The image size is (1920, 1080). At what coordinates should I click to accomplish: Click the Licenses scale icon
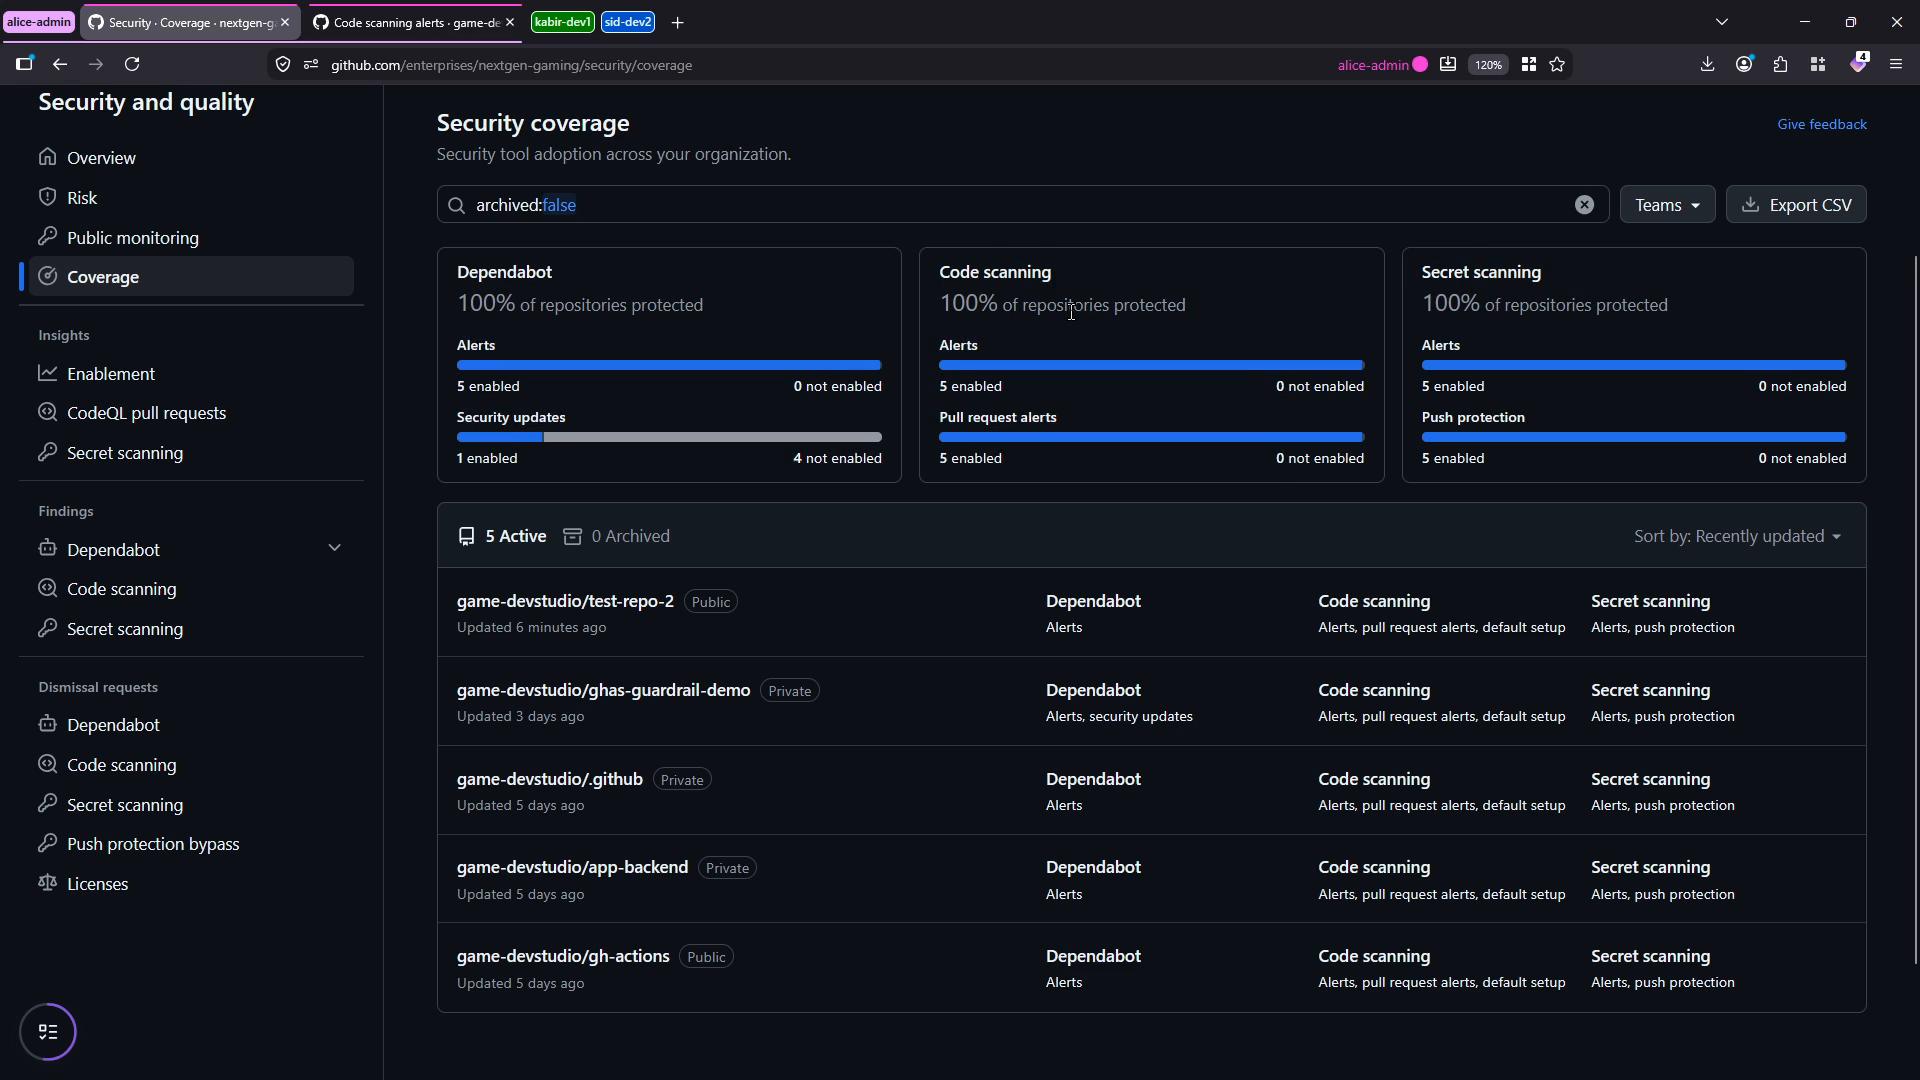(x=47, y=883)
